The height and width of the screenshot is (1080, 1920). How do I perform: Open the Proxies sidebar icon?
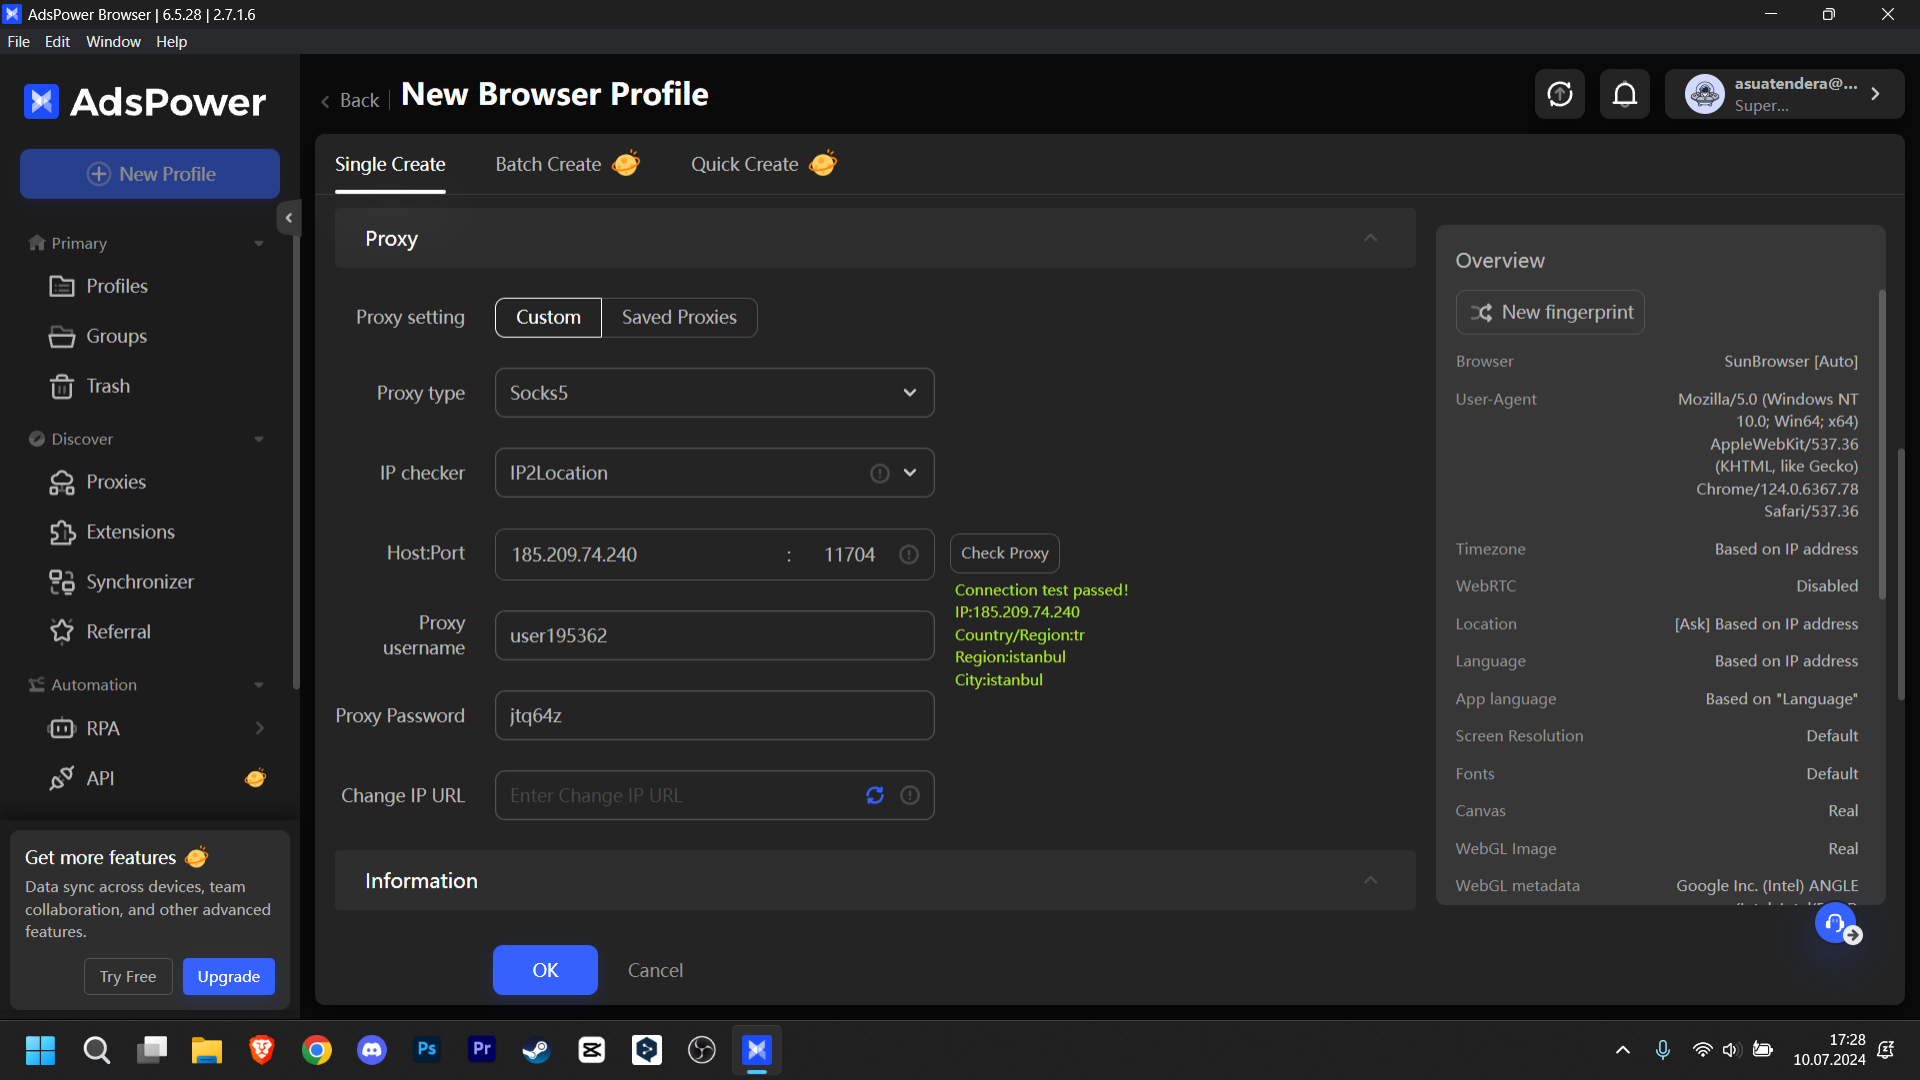(x=62, y=483)
